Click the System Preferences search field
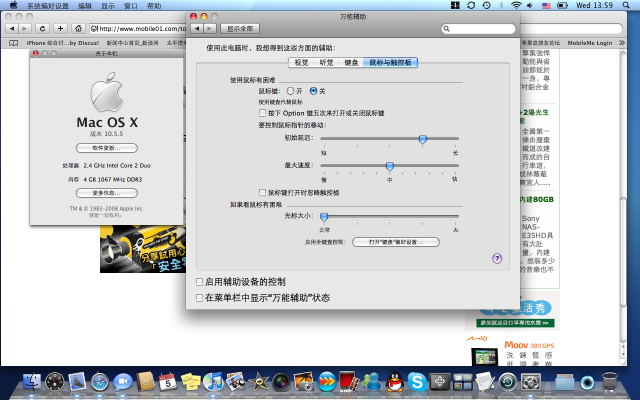This screenshot has width=640, height=400. (x=478, y=29)
